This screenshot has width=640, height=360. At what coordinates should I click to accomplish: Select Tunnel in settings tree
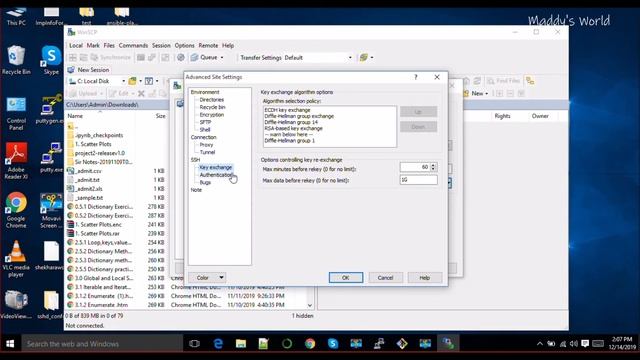click(207, 152)
